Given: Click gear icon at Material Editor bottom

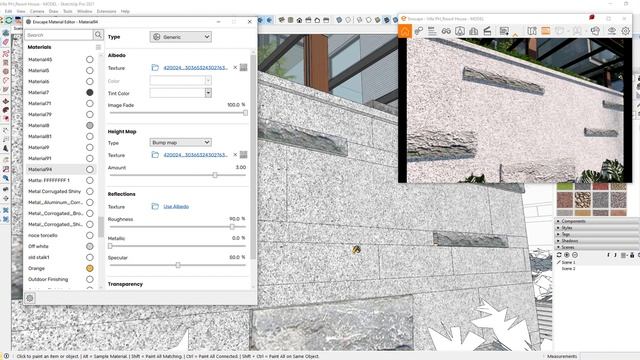Looking at the screenshot, I should [x=30, y=298].
